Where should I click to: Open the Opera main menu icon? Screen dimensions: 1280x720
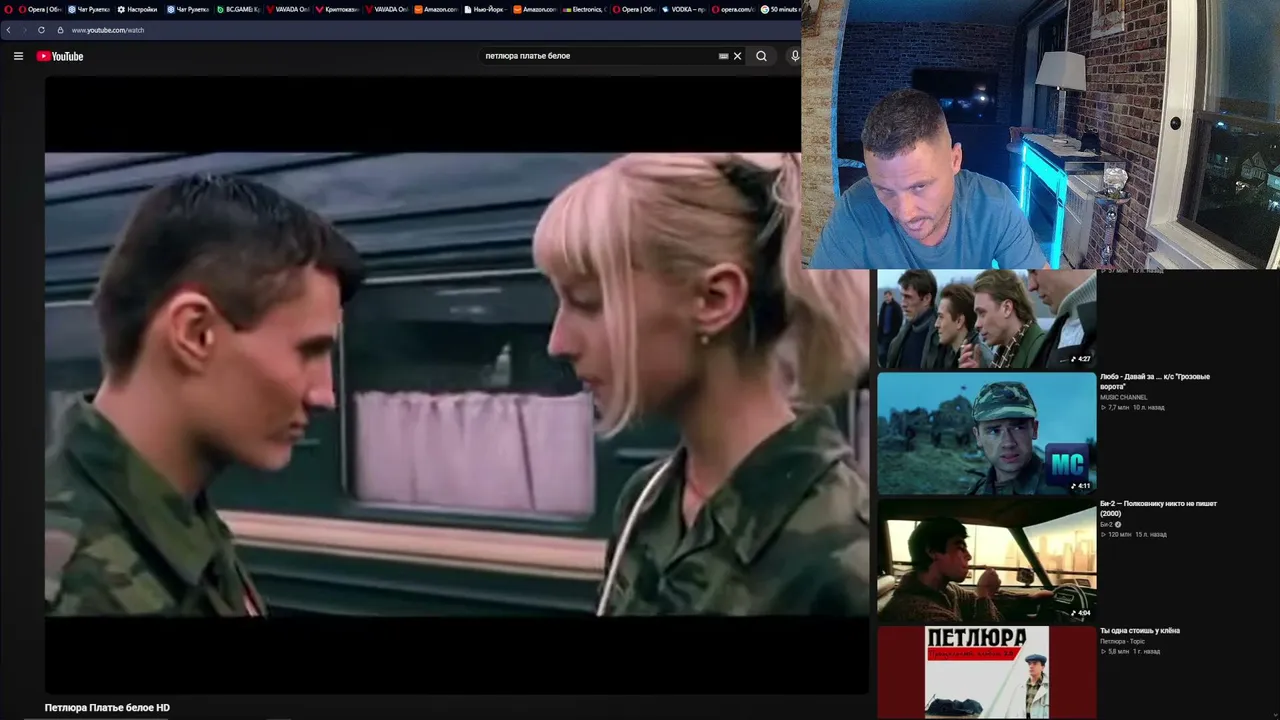7,9
